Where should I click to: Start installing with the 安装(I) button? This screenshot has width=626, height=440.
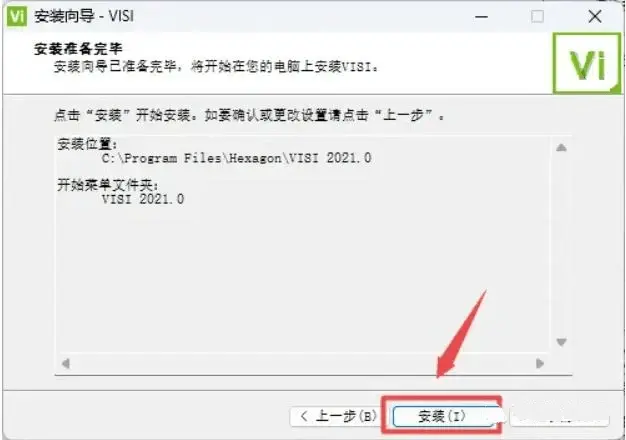(442, 416)
